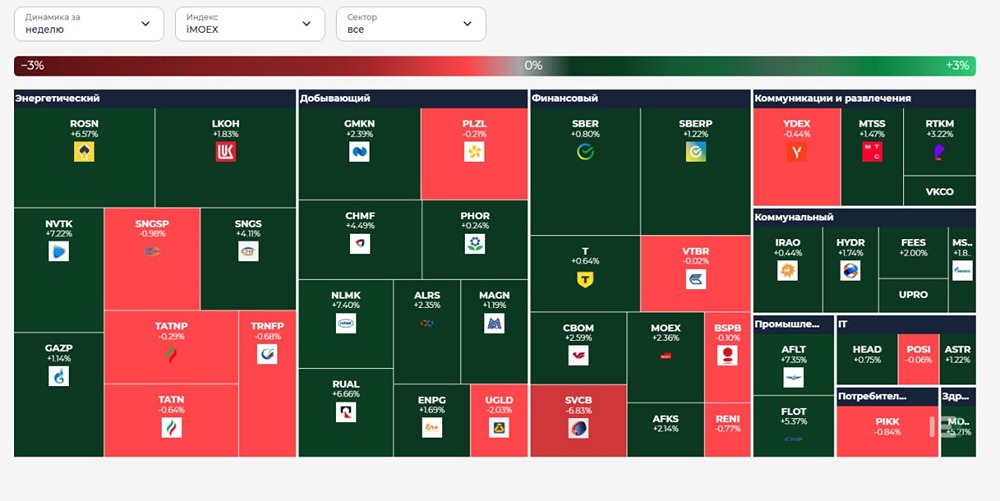Select the 'Добывающий' sector header

[x=413, y=99]
